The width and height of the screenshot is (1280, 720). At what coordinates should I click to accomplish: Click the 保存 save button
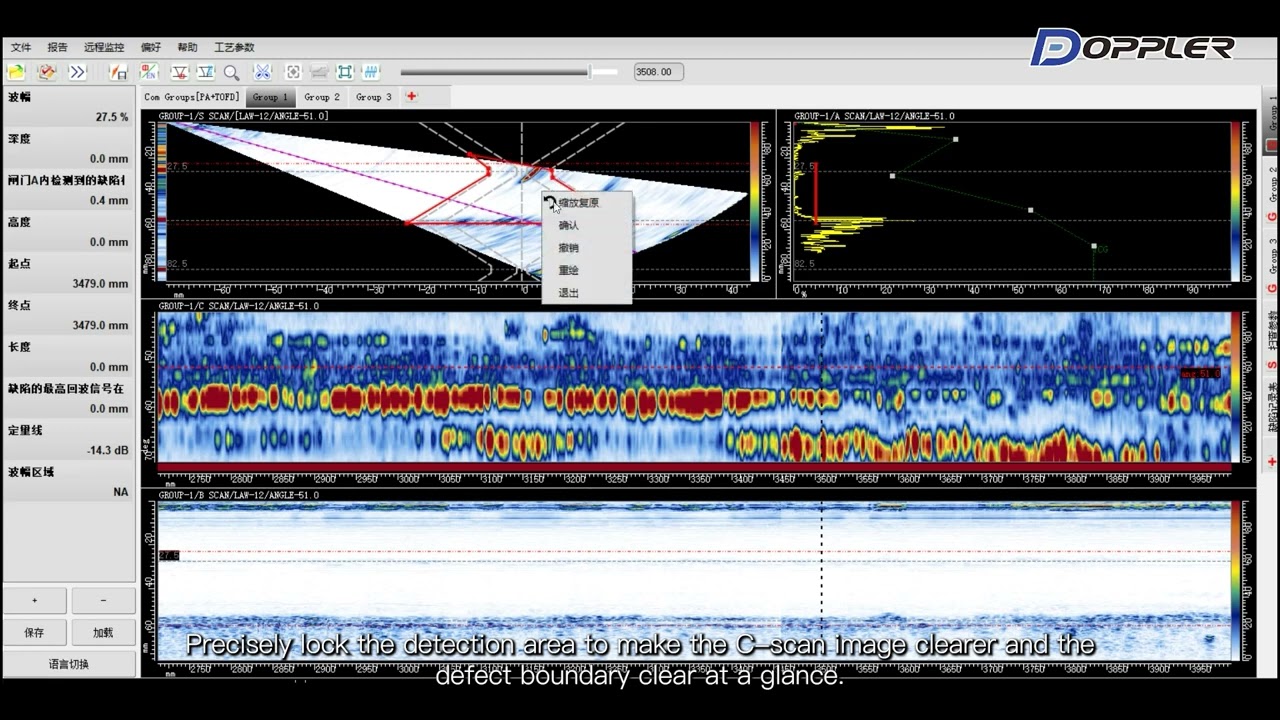(x=35, y=632)
